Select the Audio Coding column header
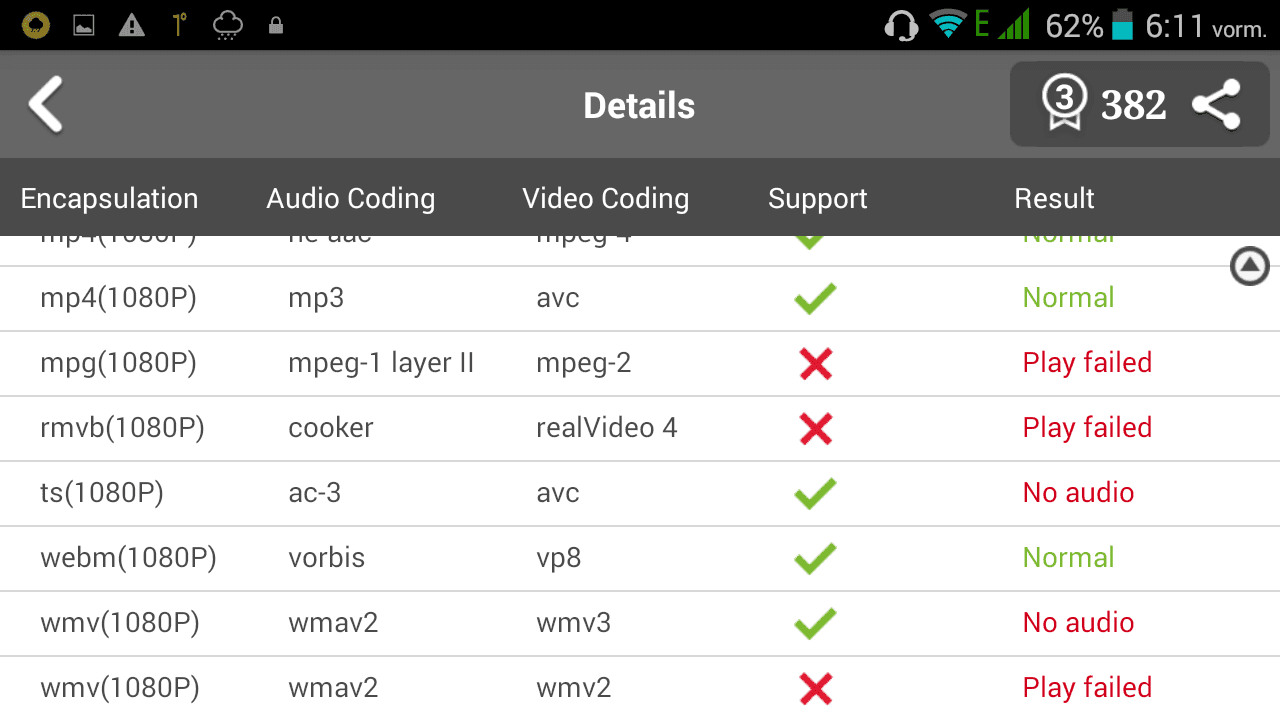Screen dimensions: 1280x720 click(x=351, y=198)
